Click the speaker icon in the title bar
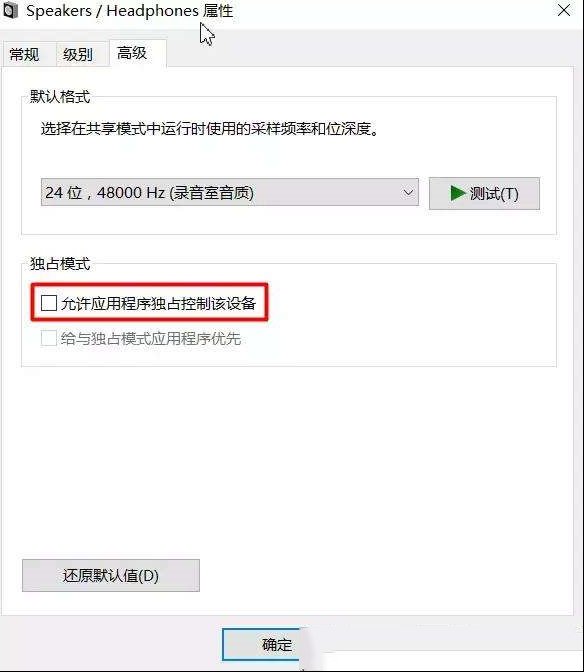This screenshot has height=672, width=584. tap(9, 10)
